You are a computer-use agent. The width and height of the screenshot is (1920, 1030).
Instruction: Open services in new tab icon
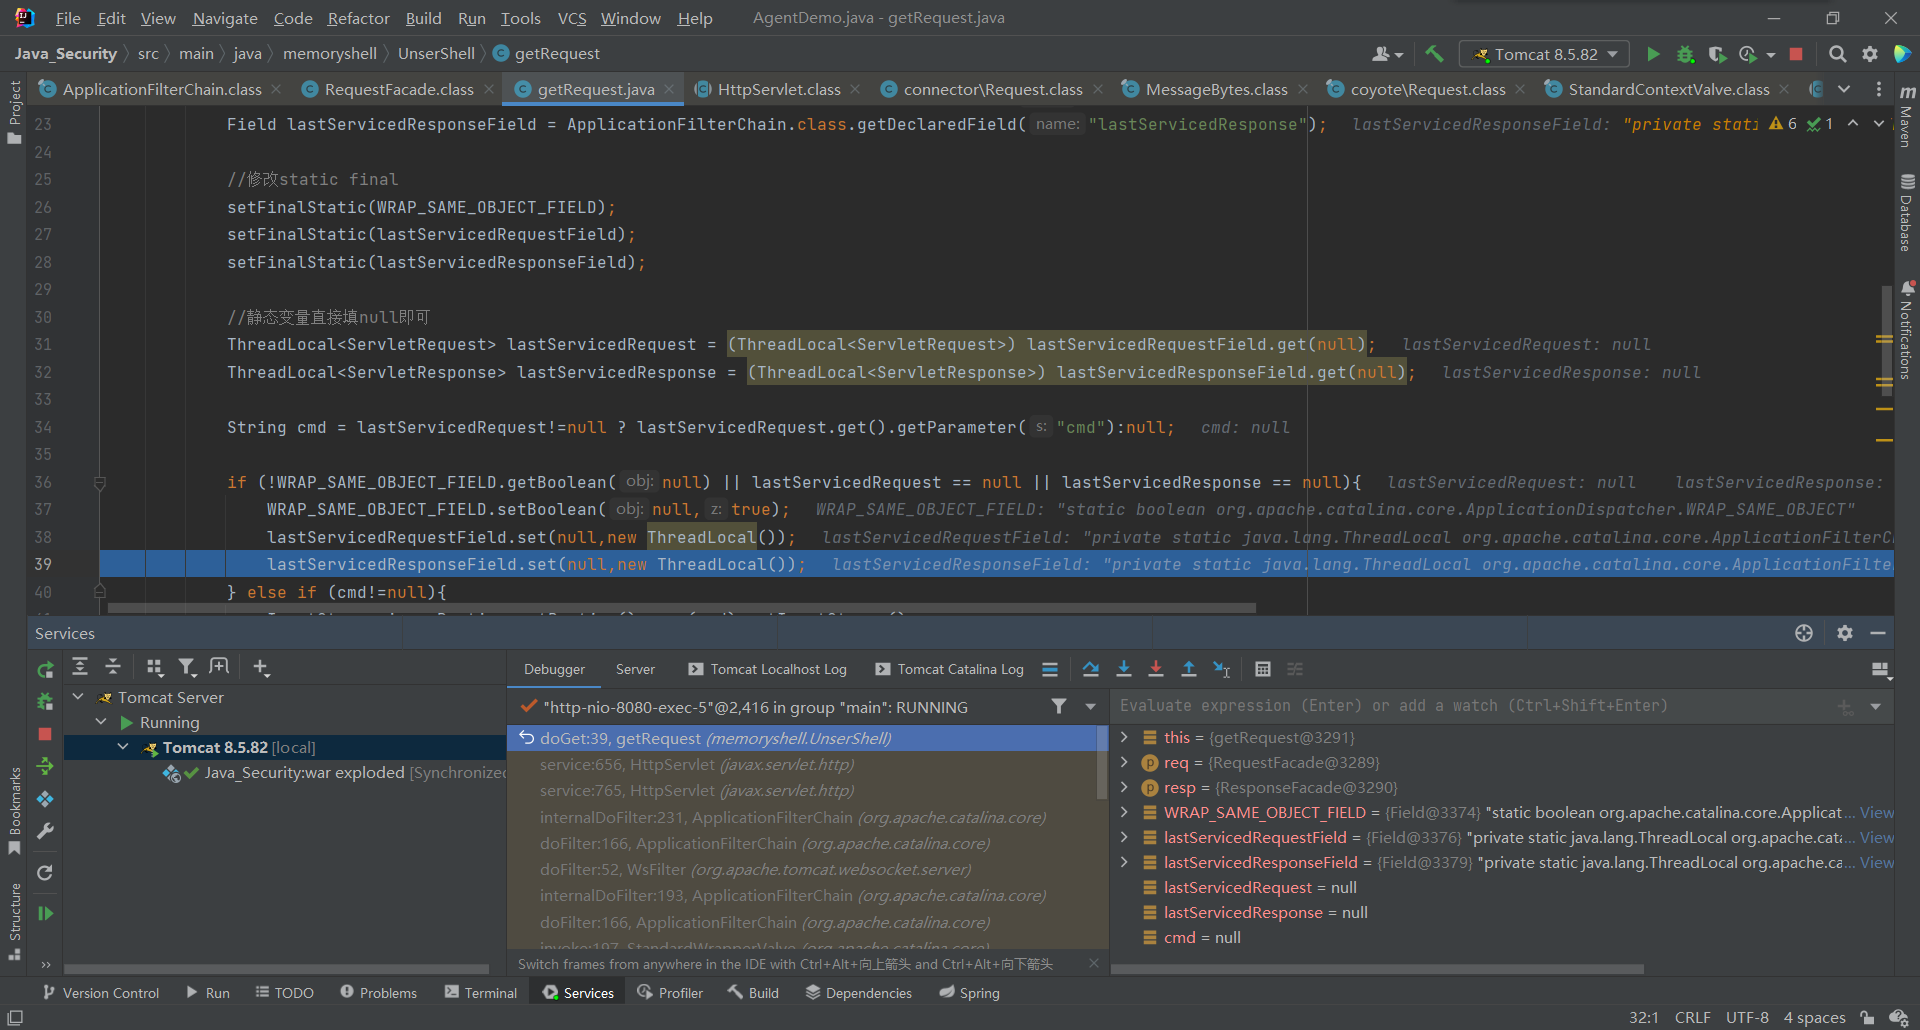[219, 666]
